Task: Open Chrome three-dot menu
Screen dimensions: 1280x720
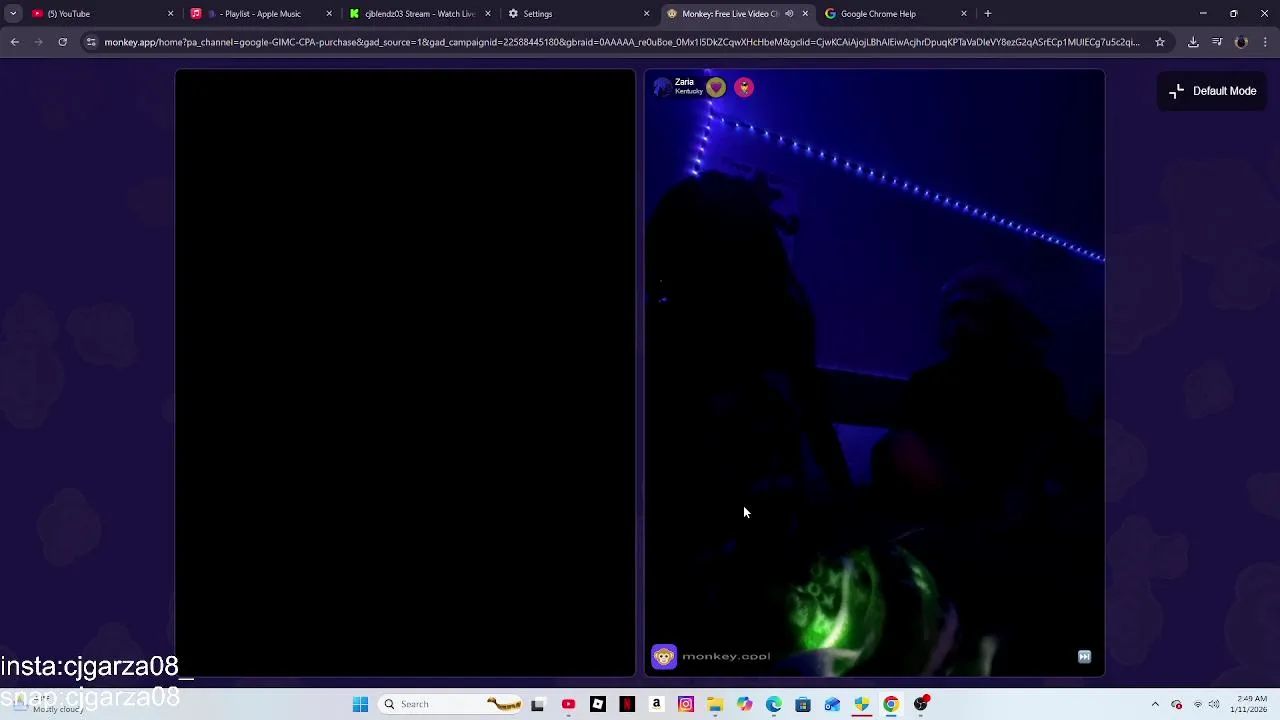Action: pyautogui.click(x=1265, y=42)
